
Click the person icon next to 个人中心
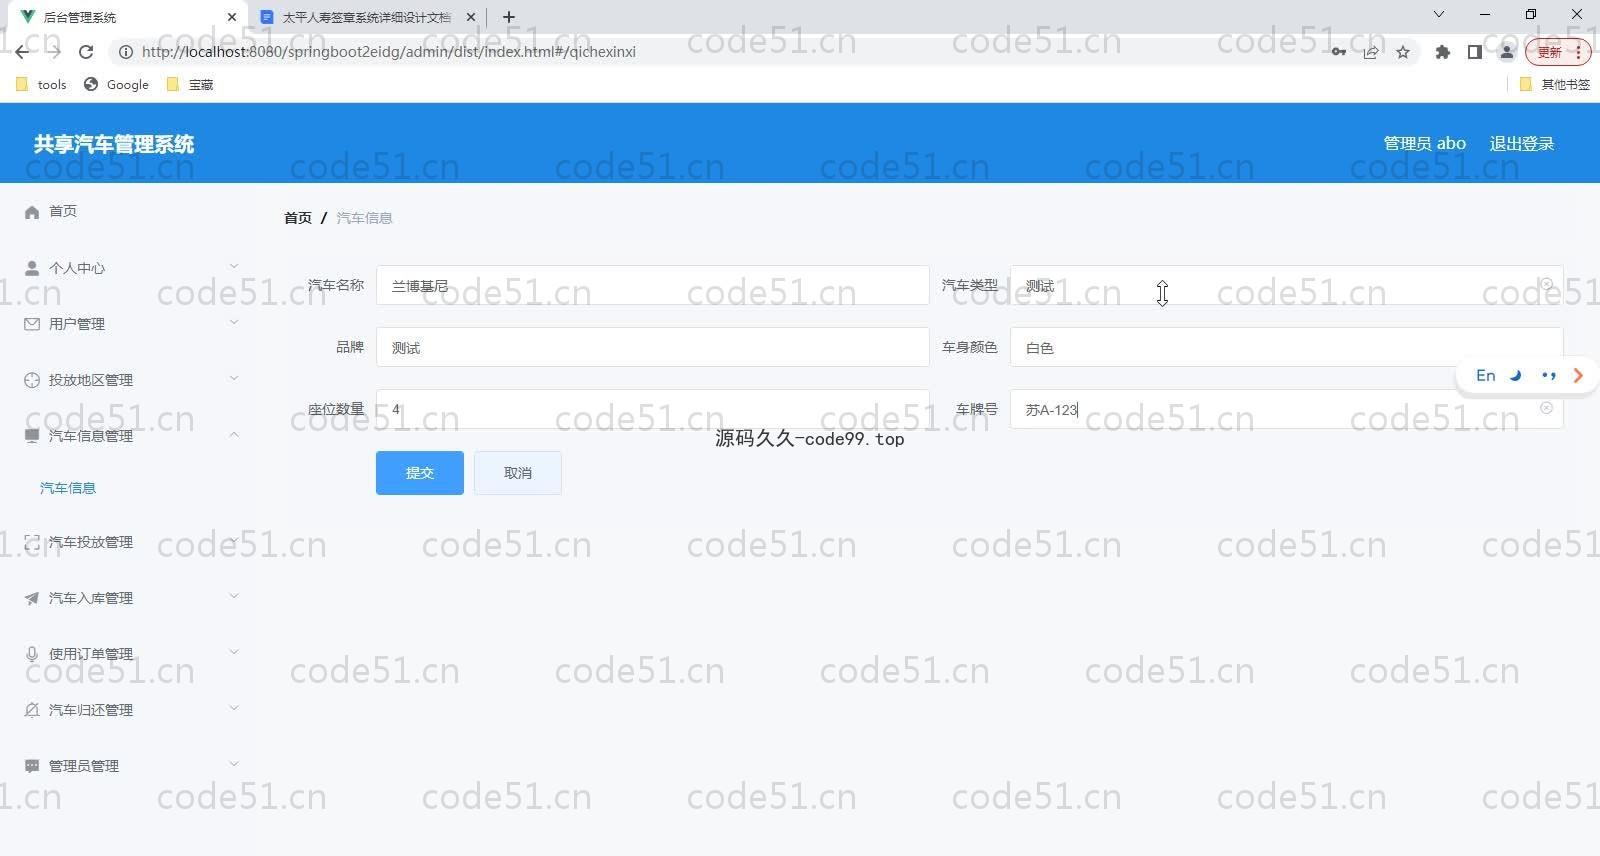click(x=32, y=268)
